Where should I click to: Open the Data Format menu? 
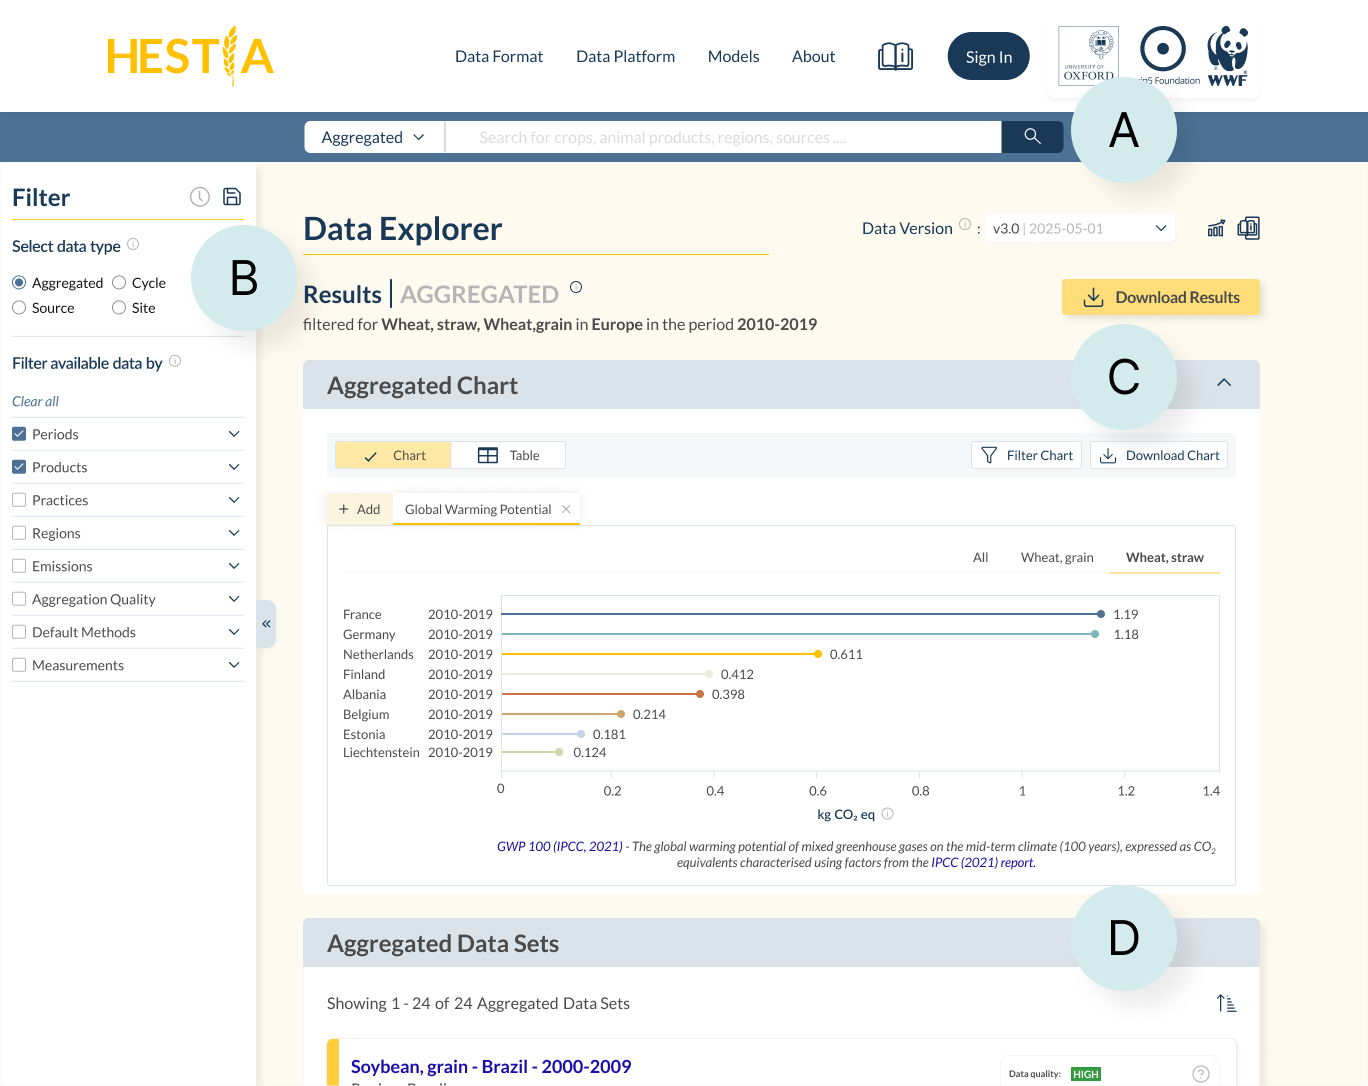(x=499, y=57)
